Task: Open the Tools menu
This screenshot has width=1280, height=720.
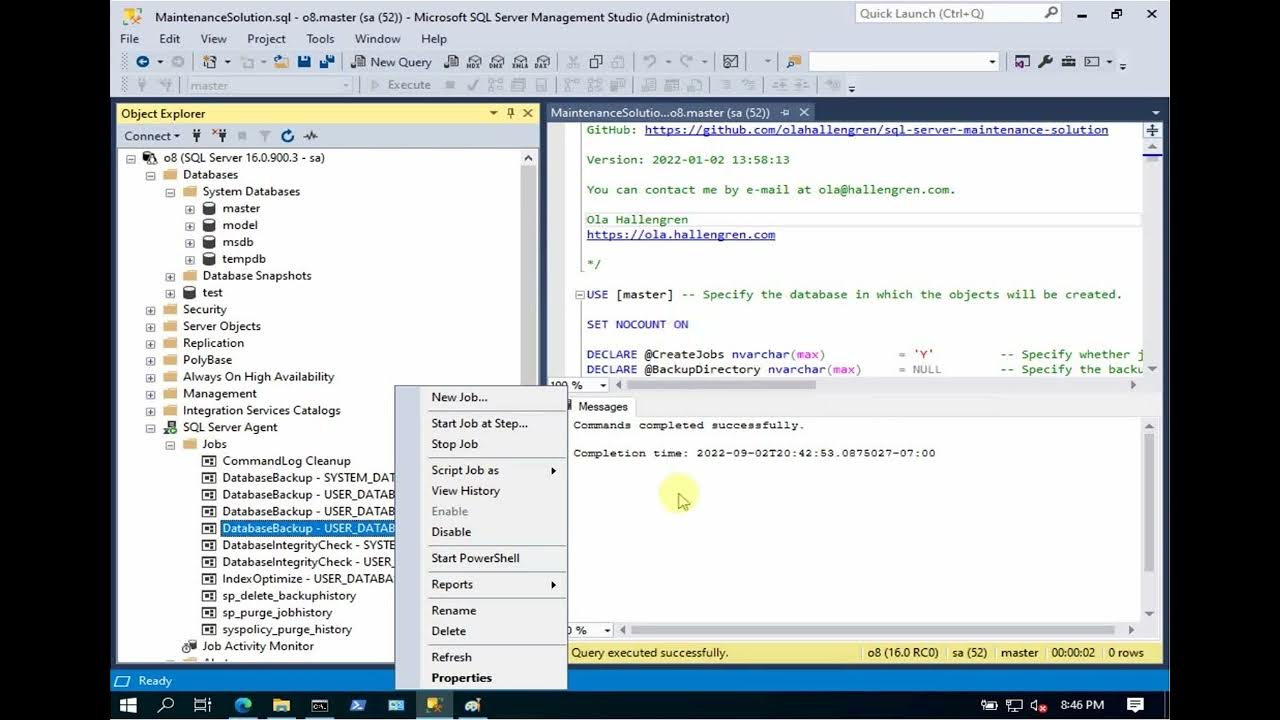Action: [x=320, y=39]
